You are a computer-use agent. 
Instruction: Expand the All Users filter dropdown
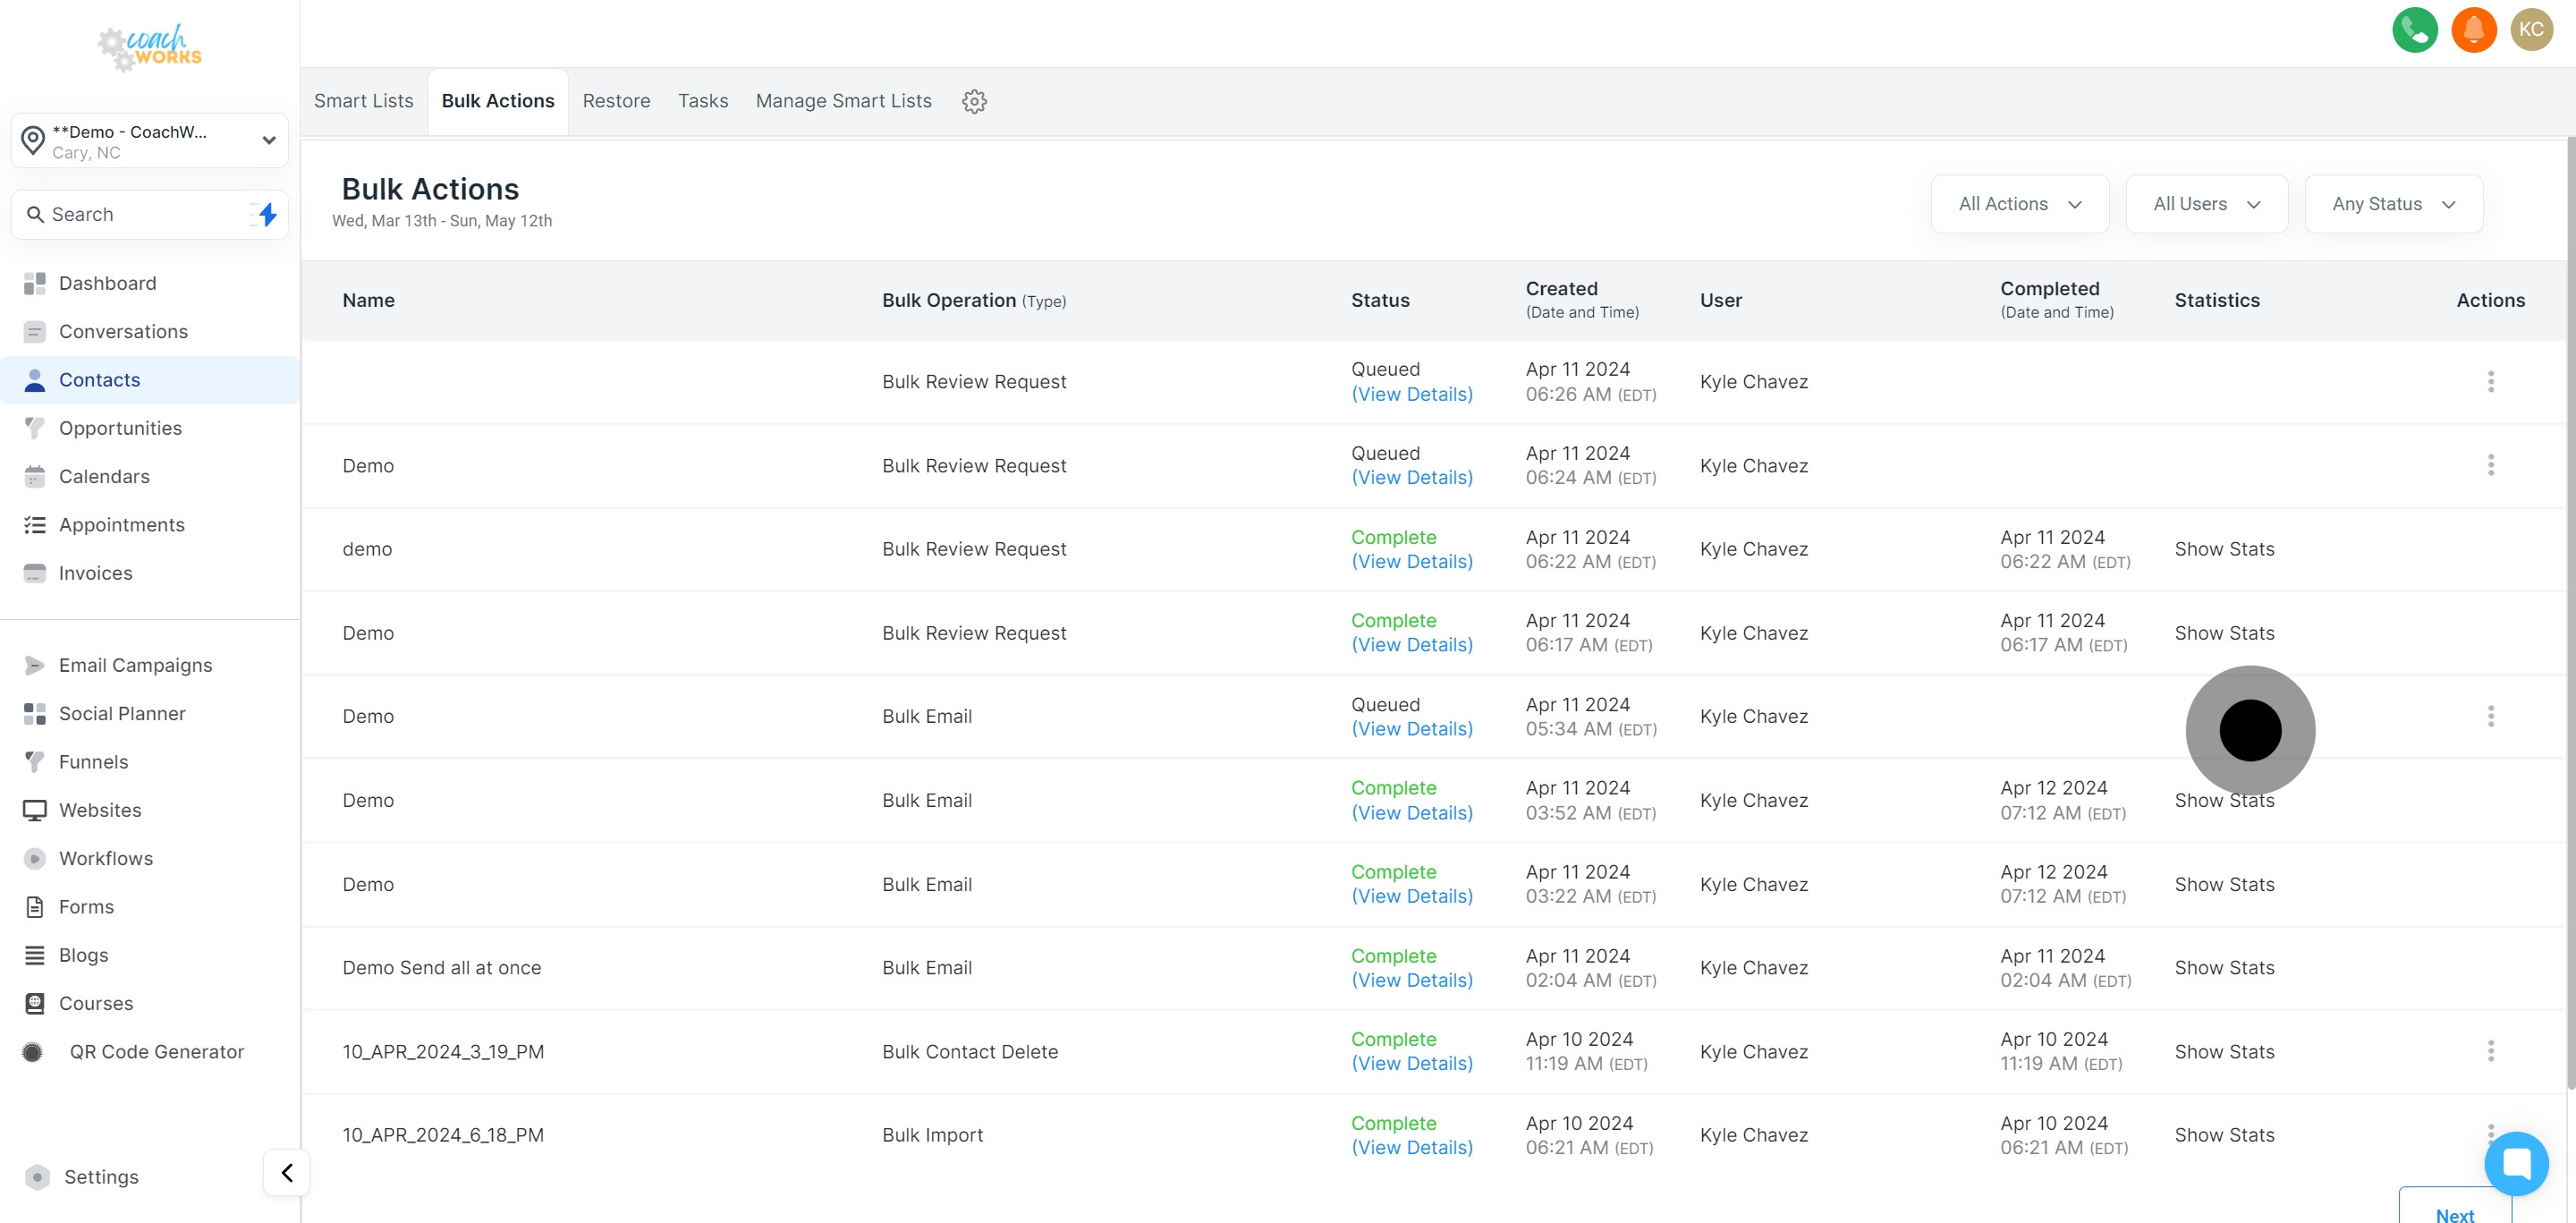(2206, 204)
